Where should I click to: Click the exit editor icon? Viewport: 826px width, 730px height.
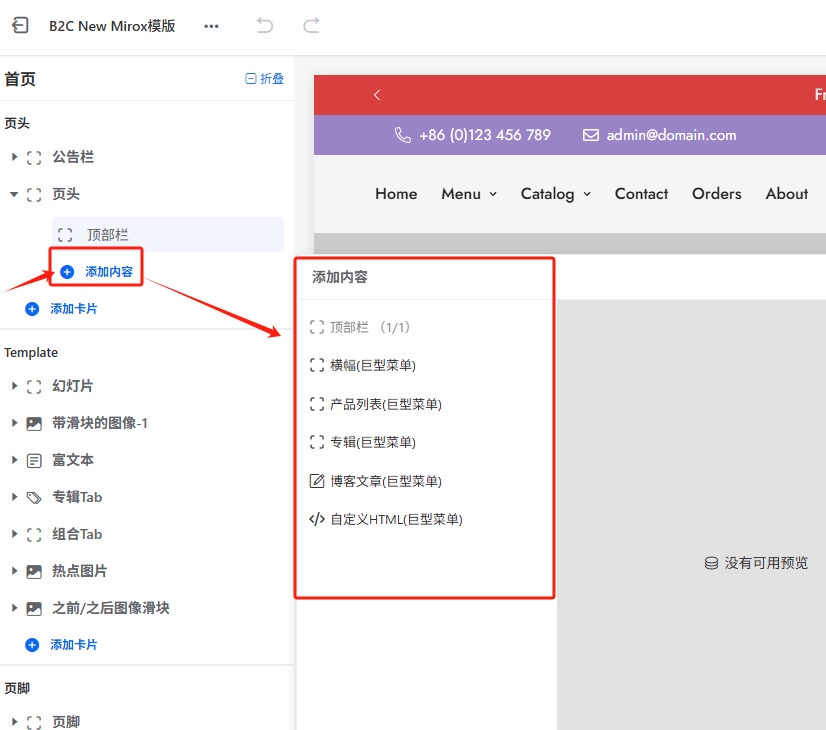20,26
